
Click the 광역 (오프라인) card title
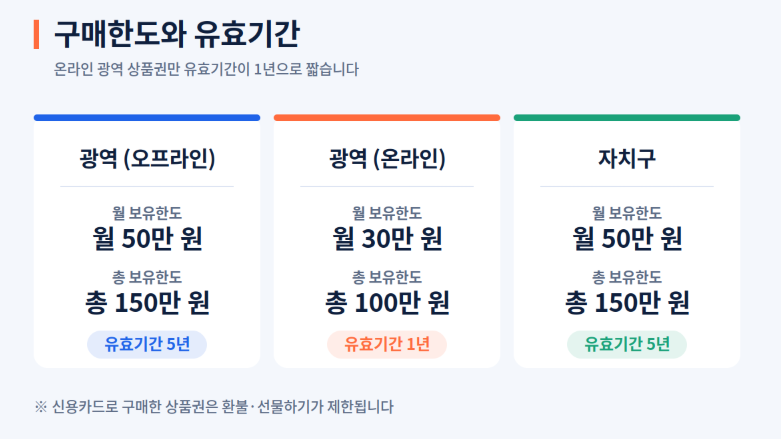147,158
